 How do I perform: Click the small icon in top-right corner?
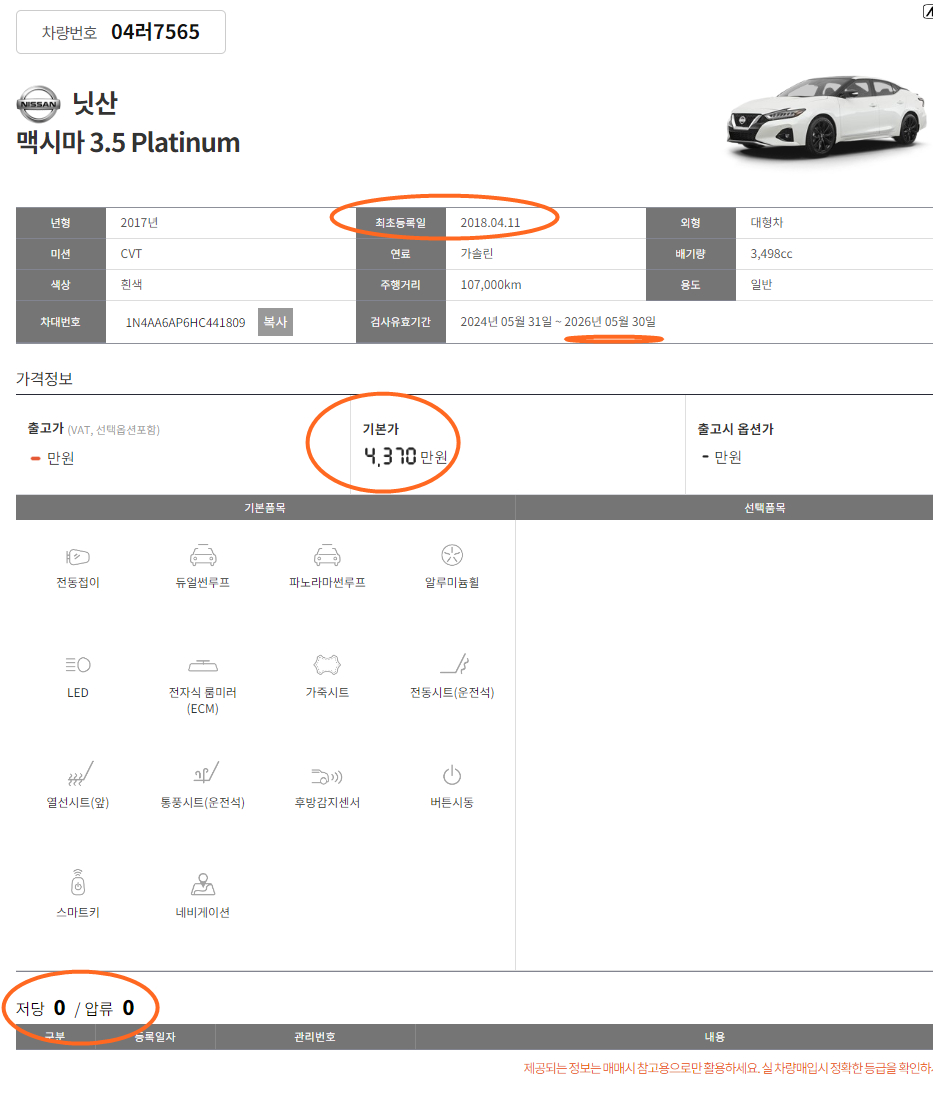click(x=926, y=12)
